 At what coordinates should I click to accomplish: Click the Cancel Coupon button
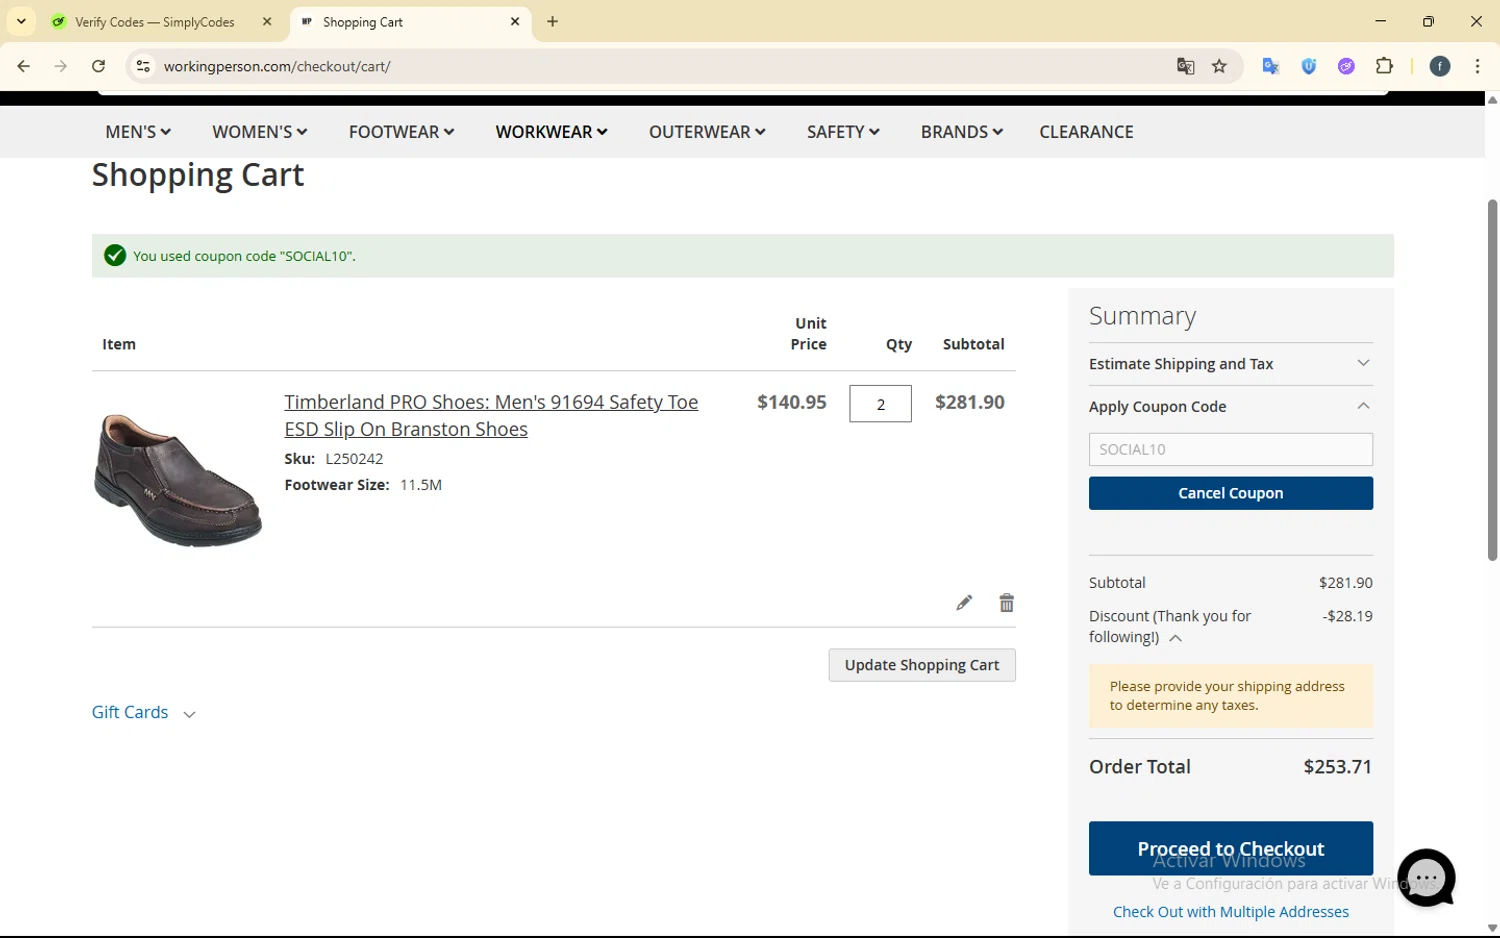click(x=1230, y=493)
